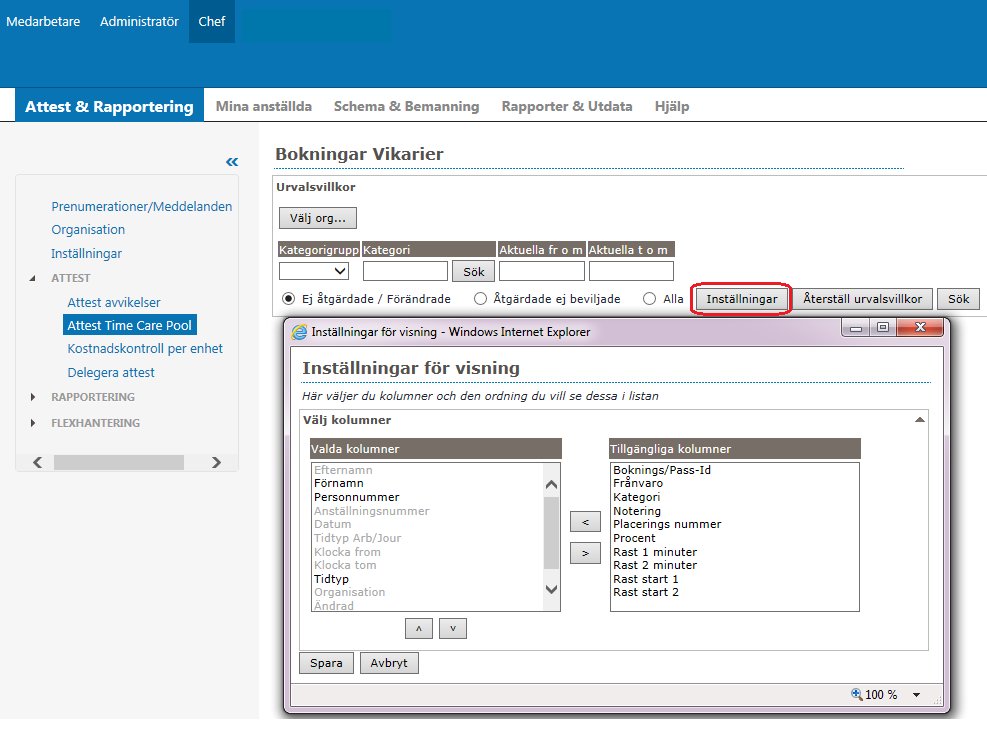Viewport: 987px width, 730px height.
Task: Click the Internet Explorer icon in dialog title
Action: [300, 332]
